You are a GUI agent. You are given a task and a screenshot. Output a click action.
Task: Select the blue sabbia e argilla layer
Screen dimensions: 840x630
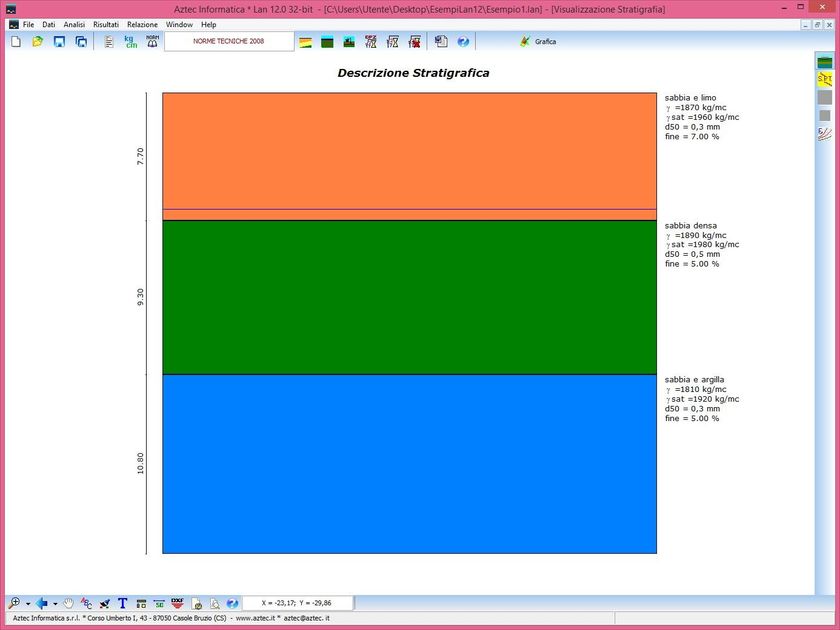coord(409,464)
